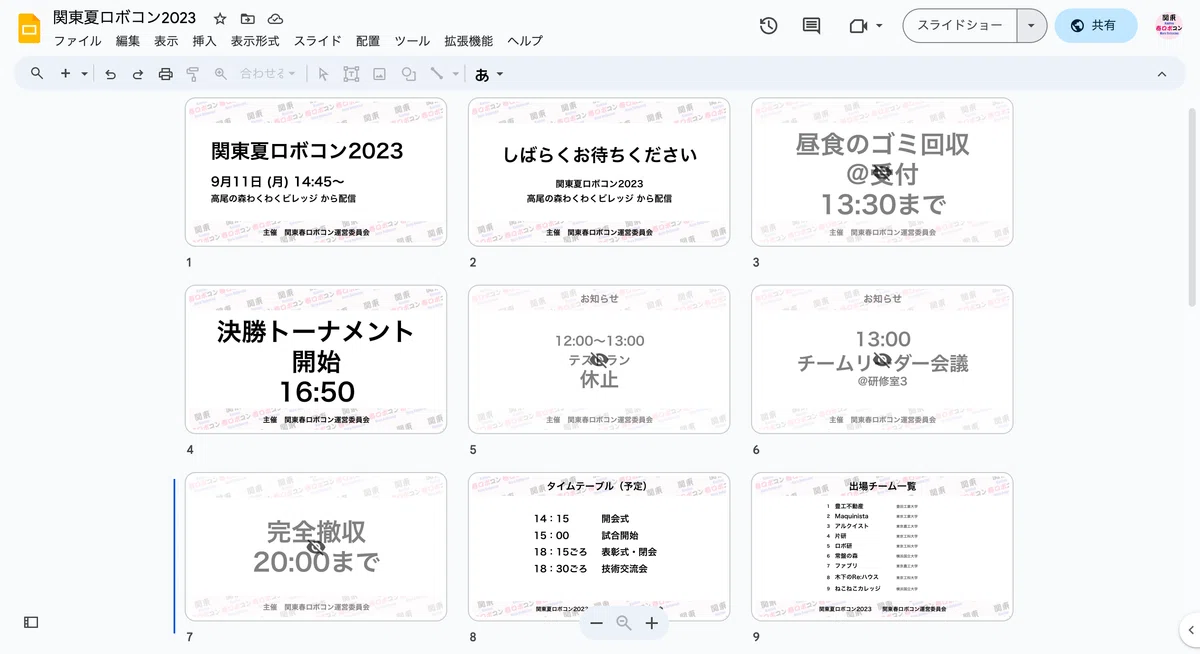
Task: Open the 合わせる zoom dropdown
Action: point(269,74)
